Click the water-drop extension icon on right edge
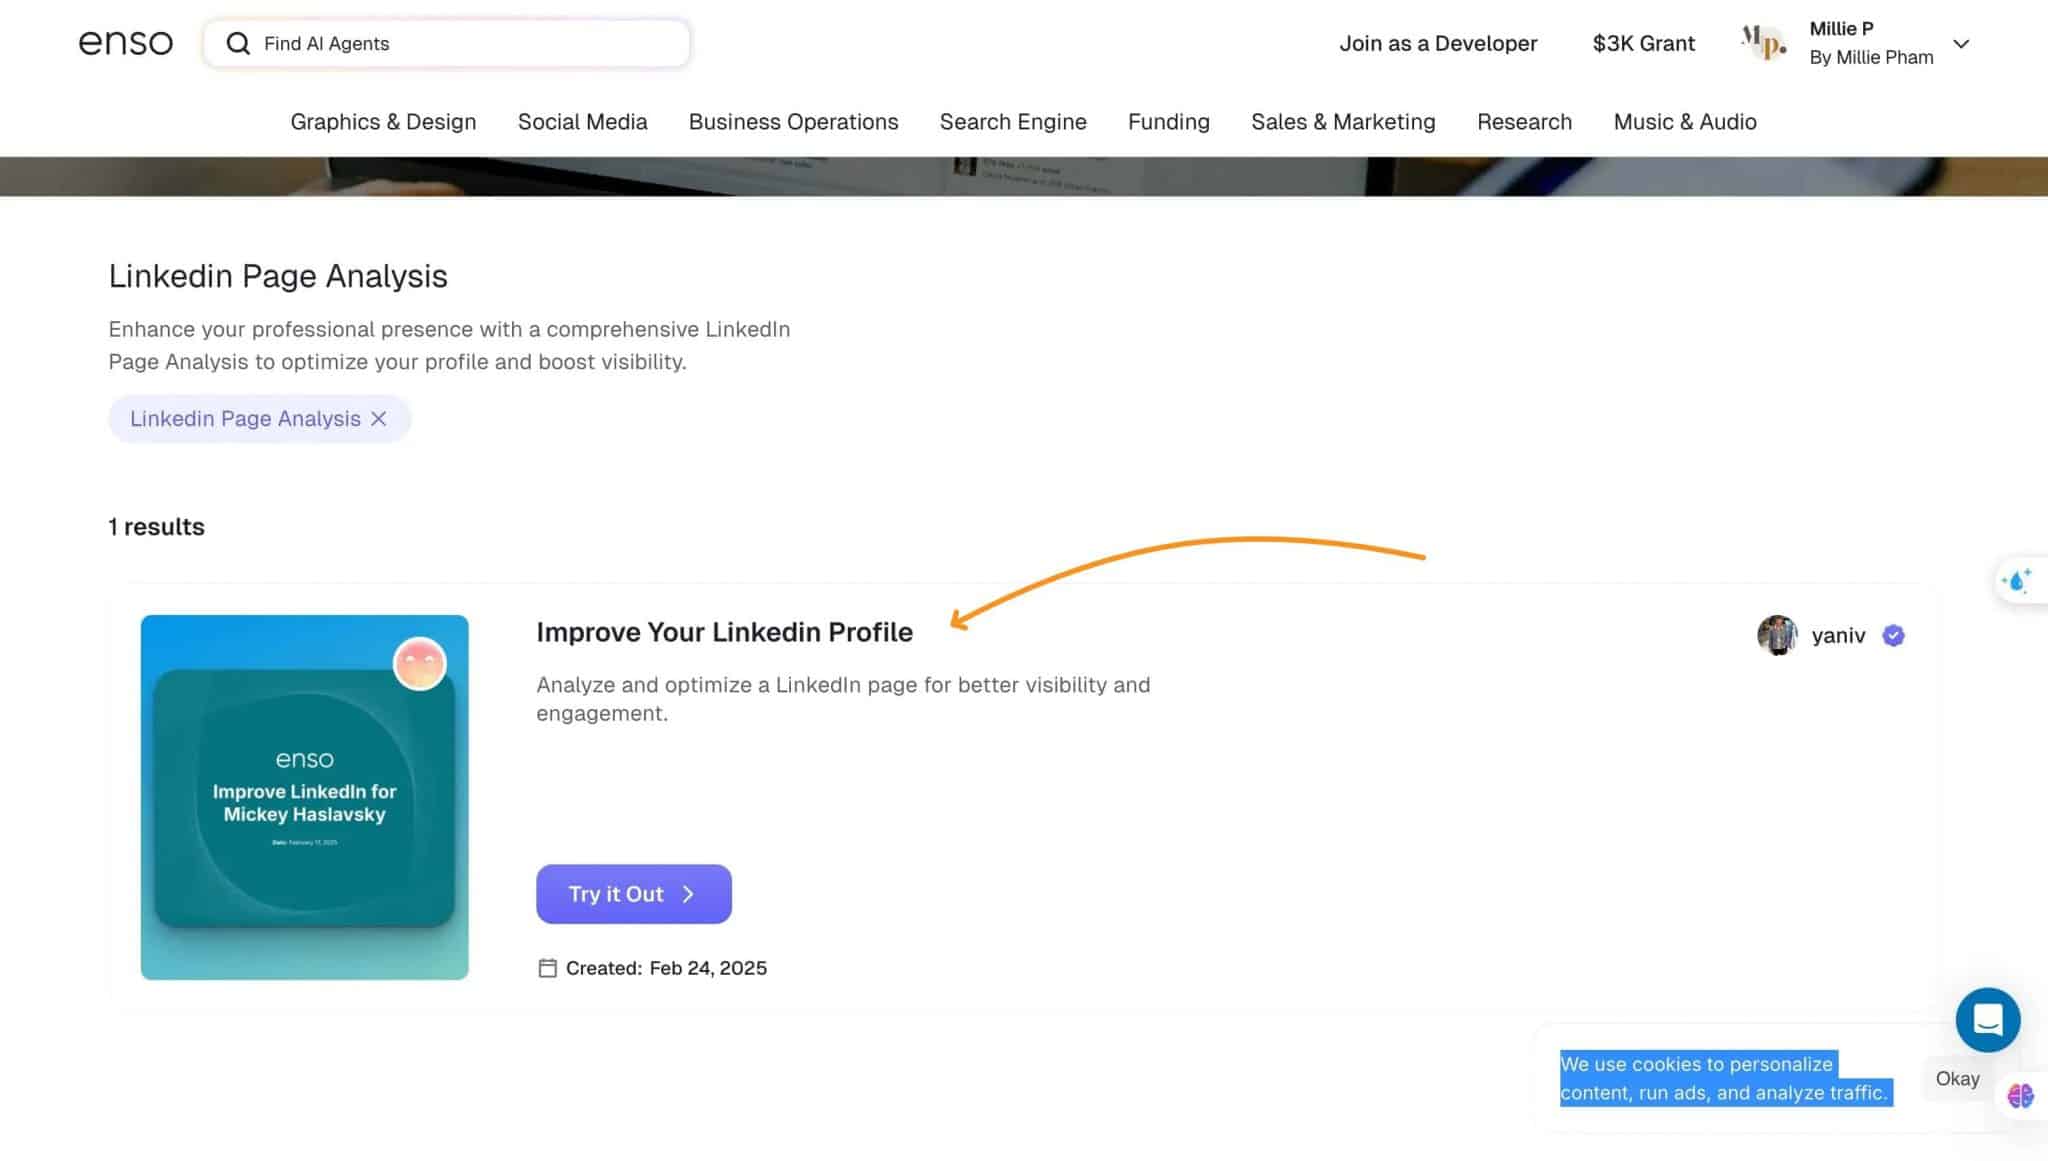2048x1161 pixels. tap(2018, 580)
